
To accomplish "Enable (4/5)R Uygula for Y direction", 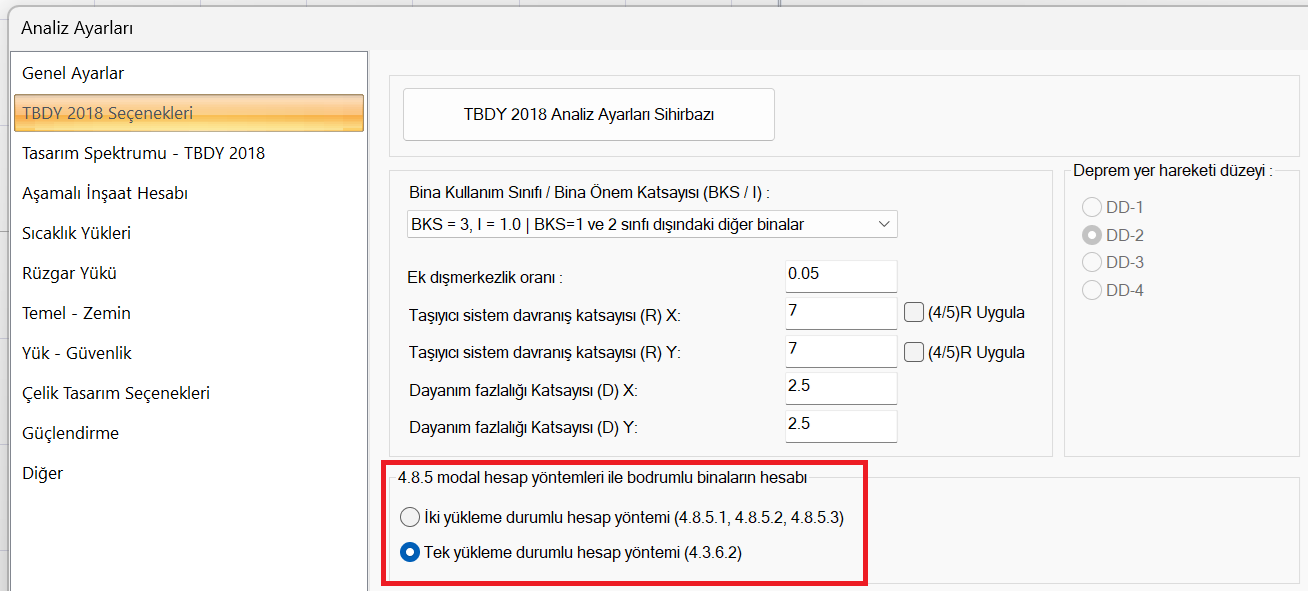I will click(913, 352).
